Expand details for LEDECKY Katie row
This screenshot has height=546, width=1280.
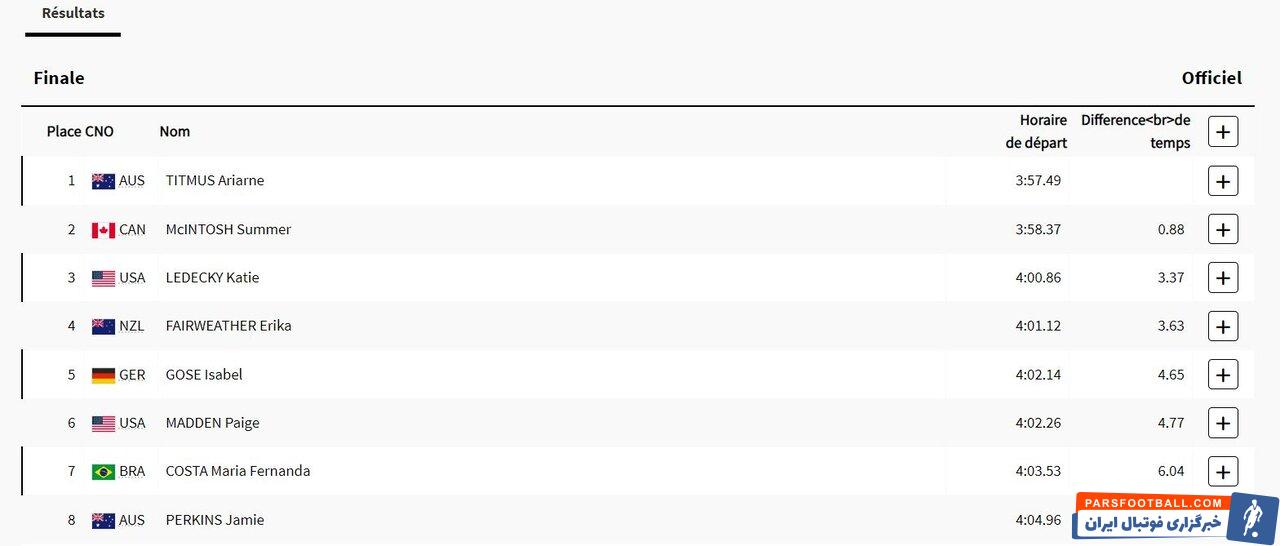click(x=1223, y=278)
